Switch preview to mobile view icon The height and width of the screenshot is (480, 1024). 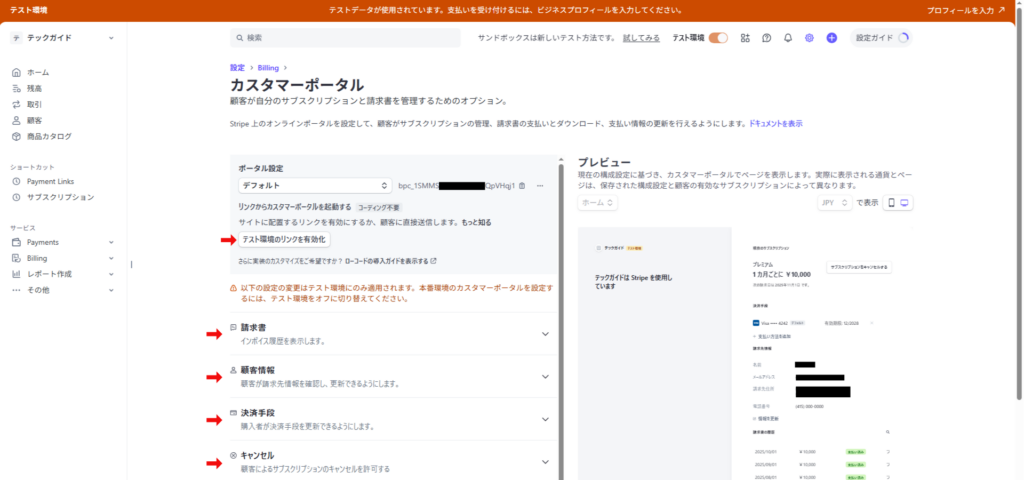(x=891, y=203)
